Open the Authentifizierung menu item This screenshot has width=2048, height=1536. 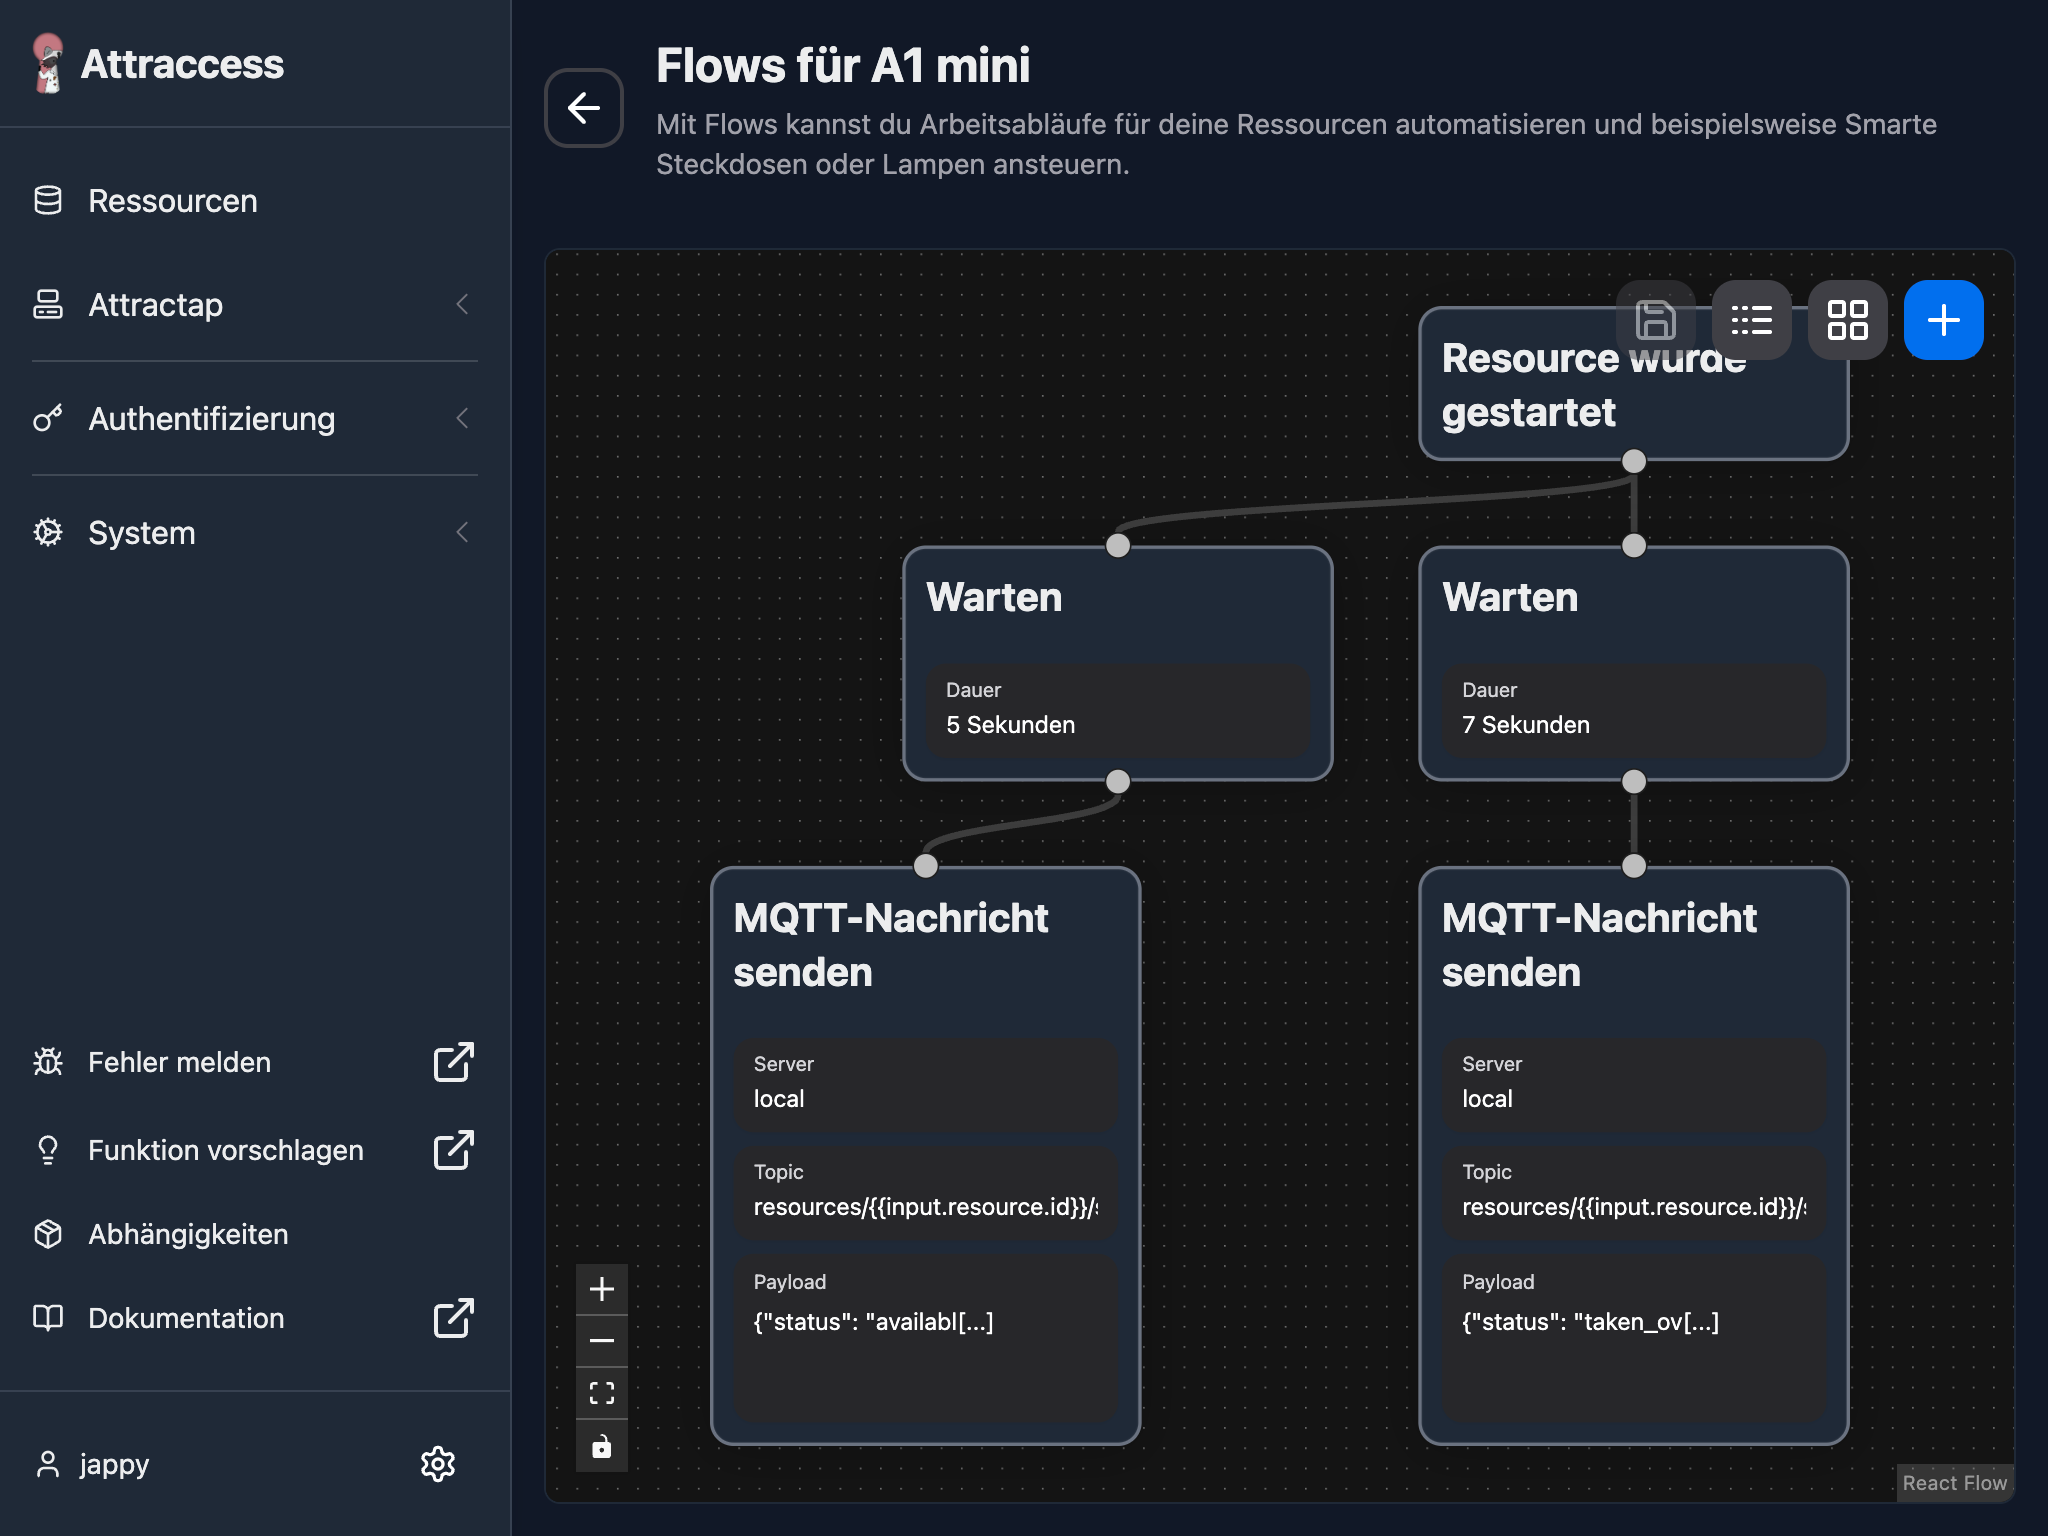(x=255, y=419)
